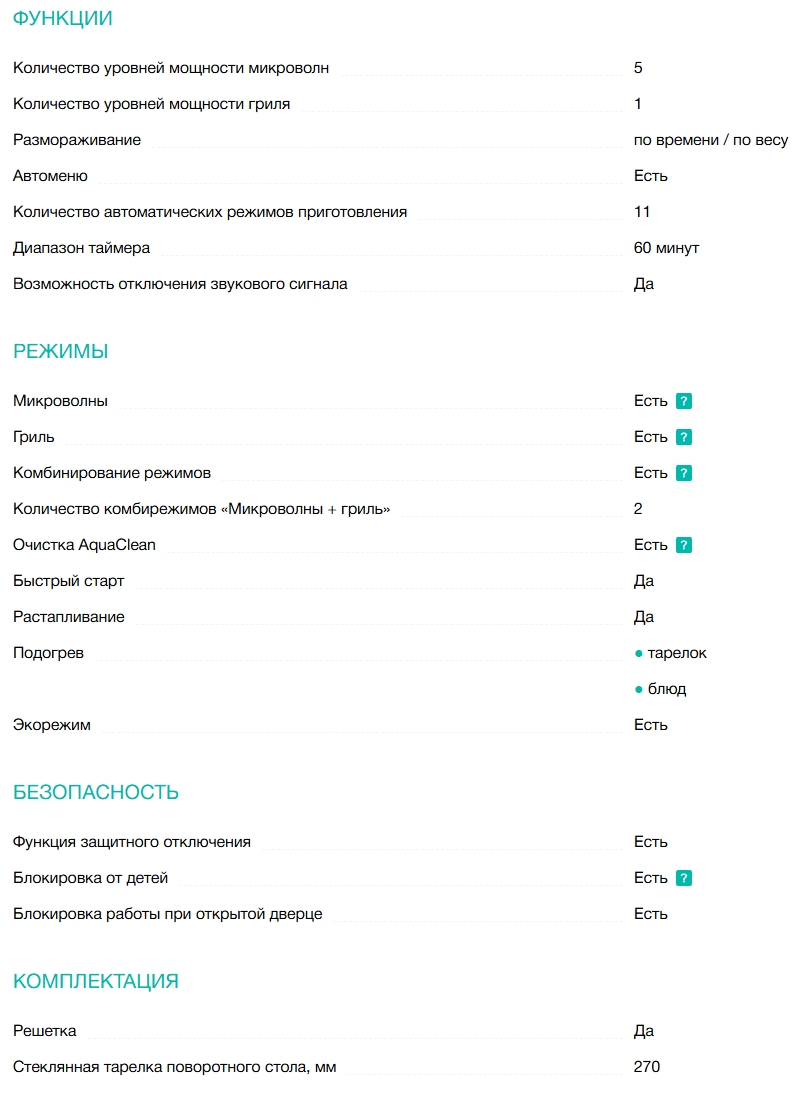Select the Экорежим label
The width and height of the screenshot is (806, 1110).
tap(52, 725)
